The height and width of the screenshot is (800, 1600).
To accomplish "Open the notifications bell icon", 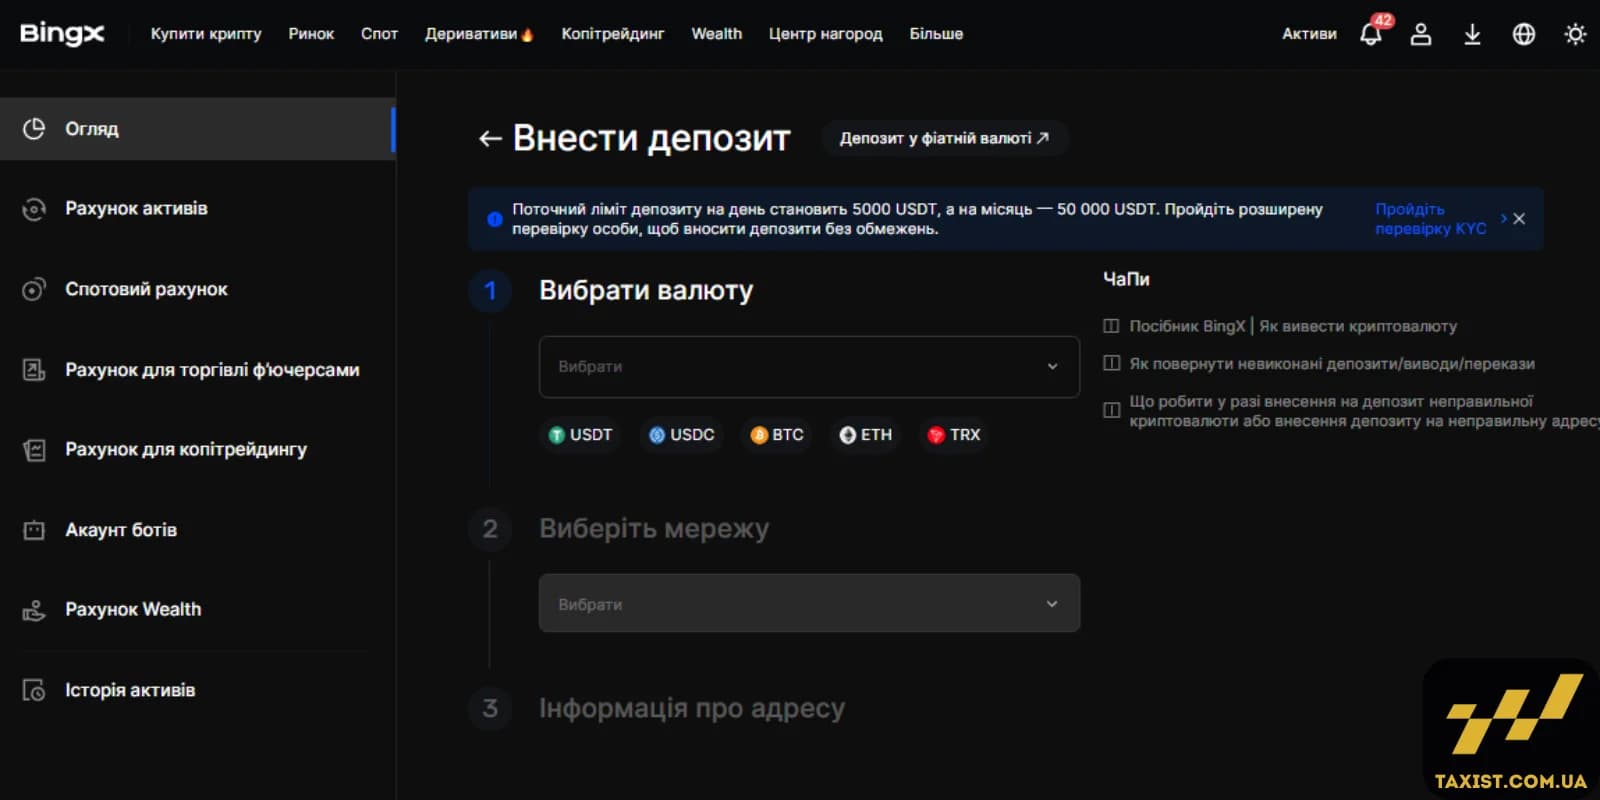I will click(x=1371, y=34).
